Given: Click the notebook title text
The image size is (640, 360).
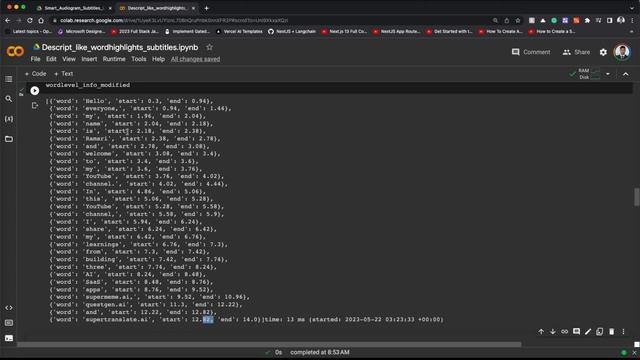Looking at the screenshot, I should 120,47.
